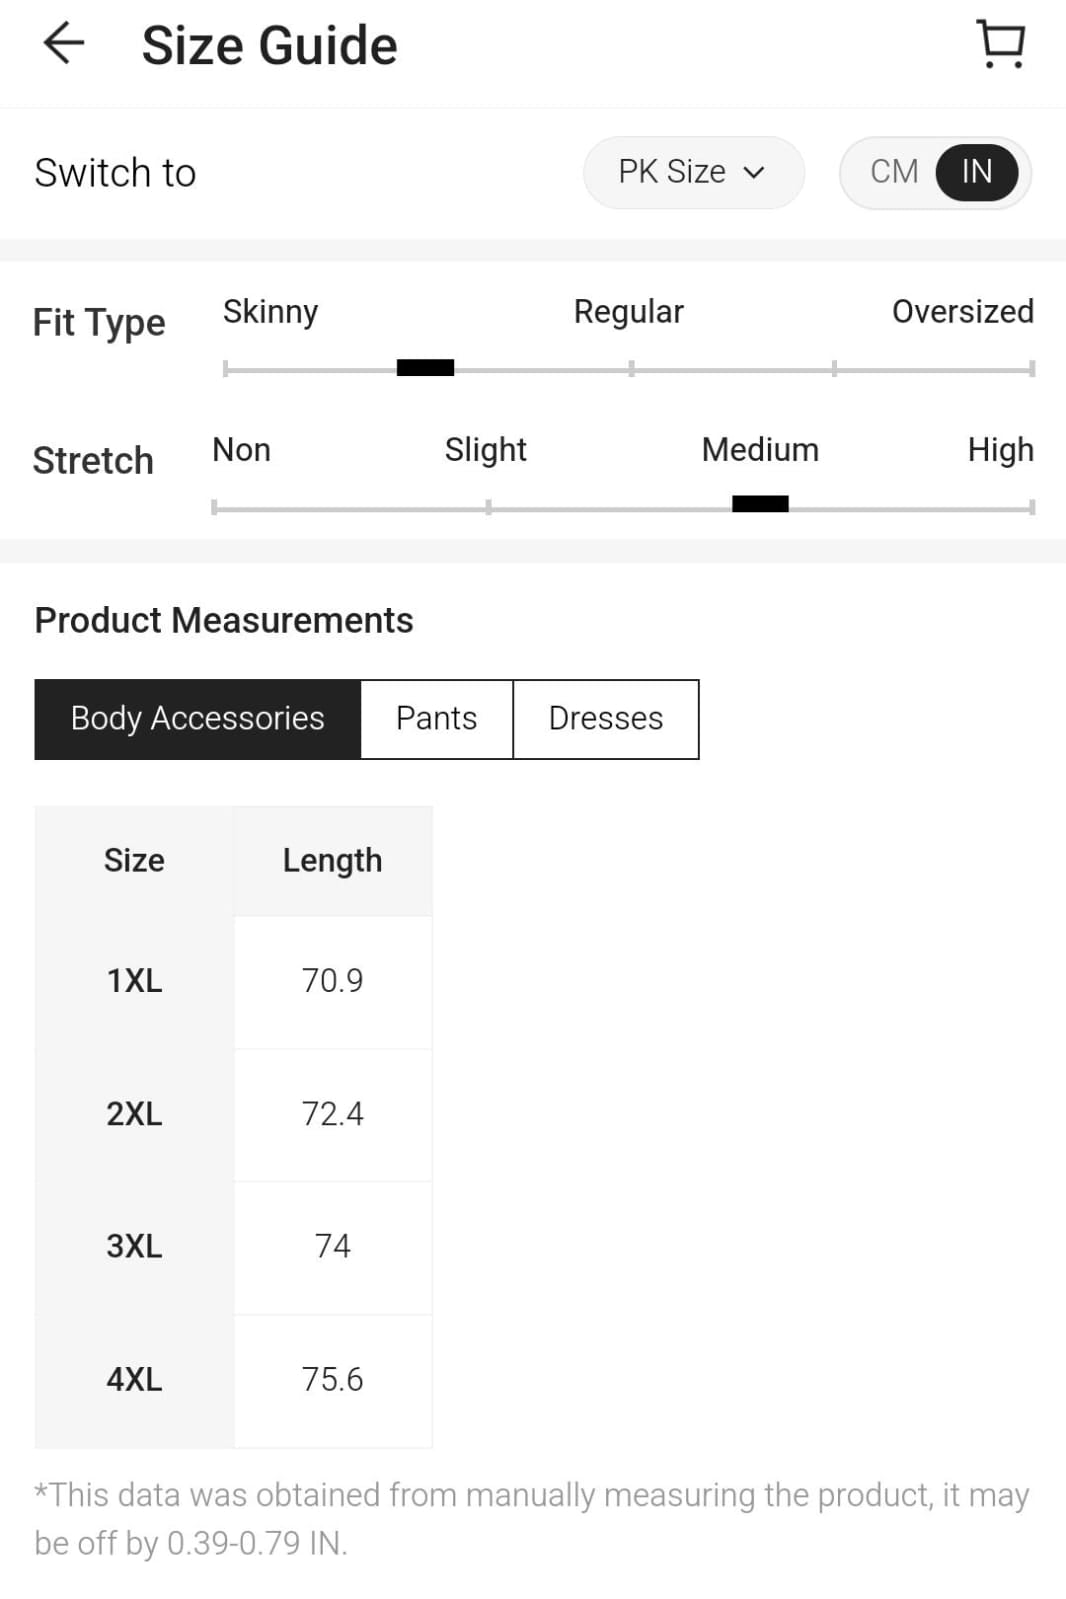Viewport: 1066px width, 1599px height.
Task: Tap the Medium stretch label
Action: pos(760,450)
